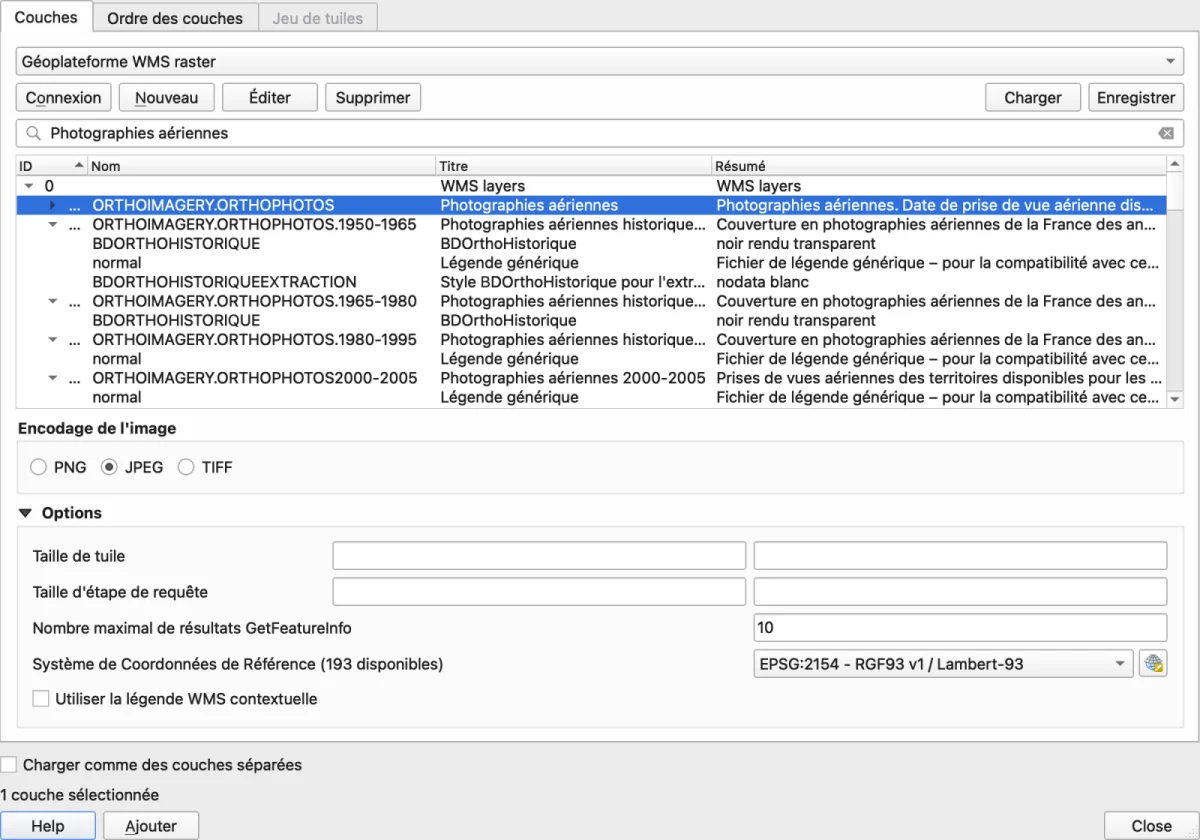
Task: Select PNG image encoding
Action: tap(38, 467)
